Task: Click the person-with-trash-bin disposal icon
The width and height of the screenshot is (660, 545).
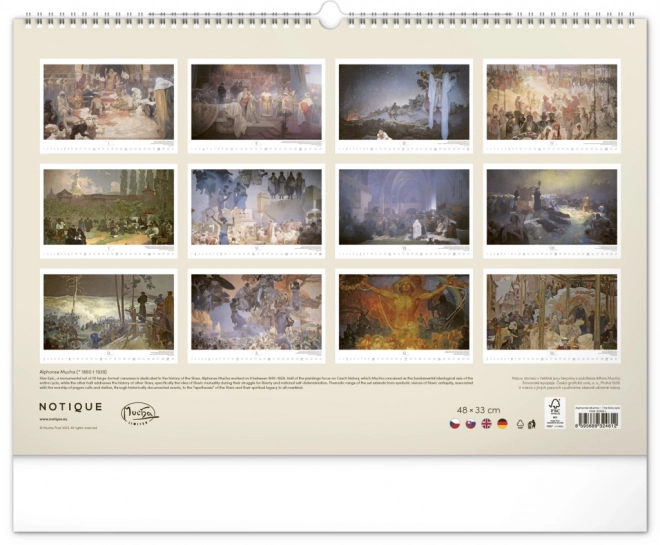Action: click(x=532, y=424)
